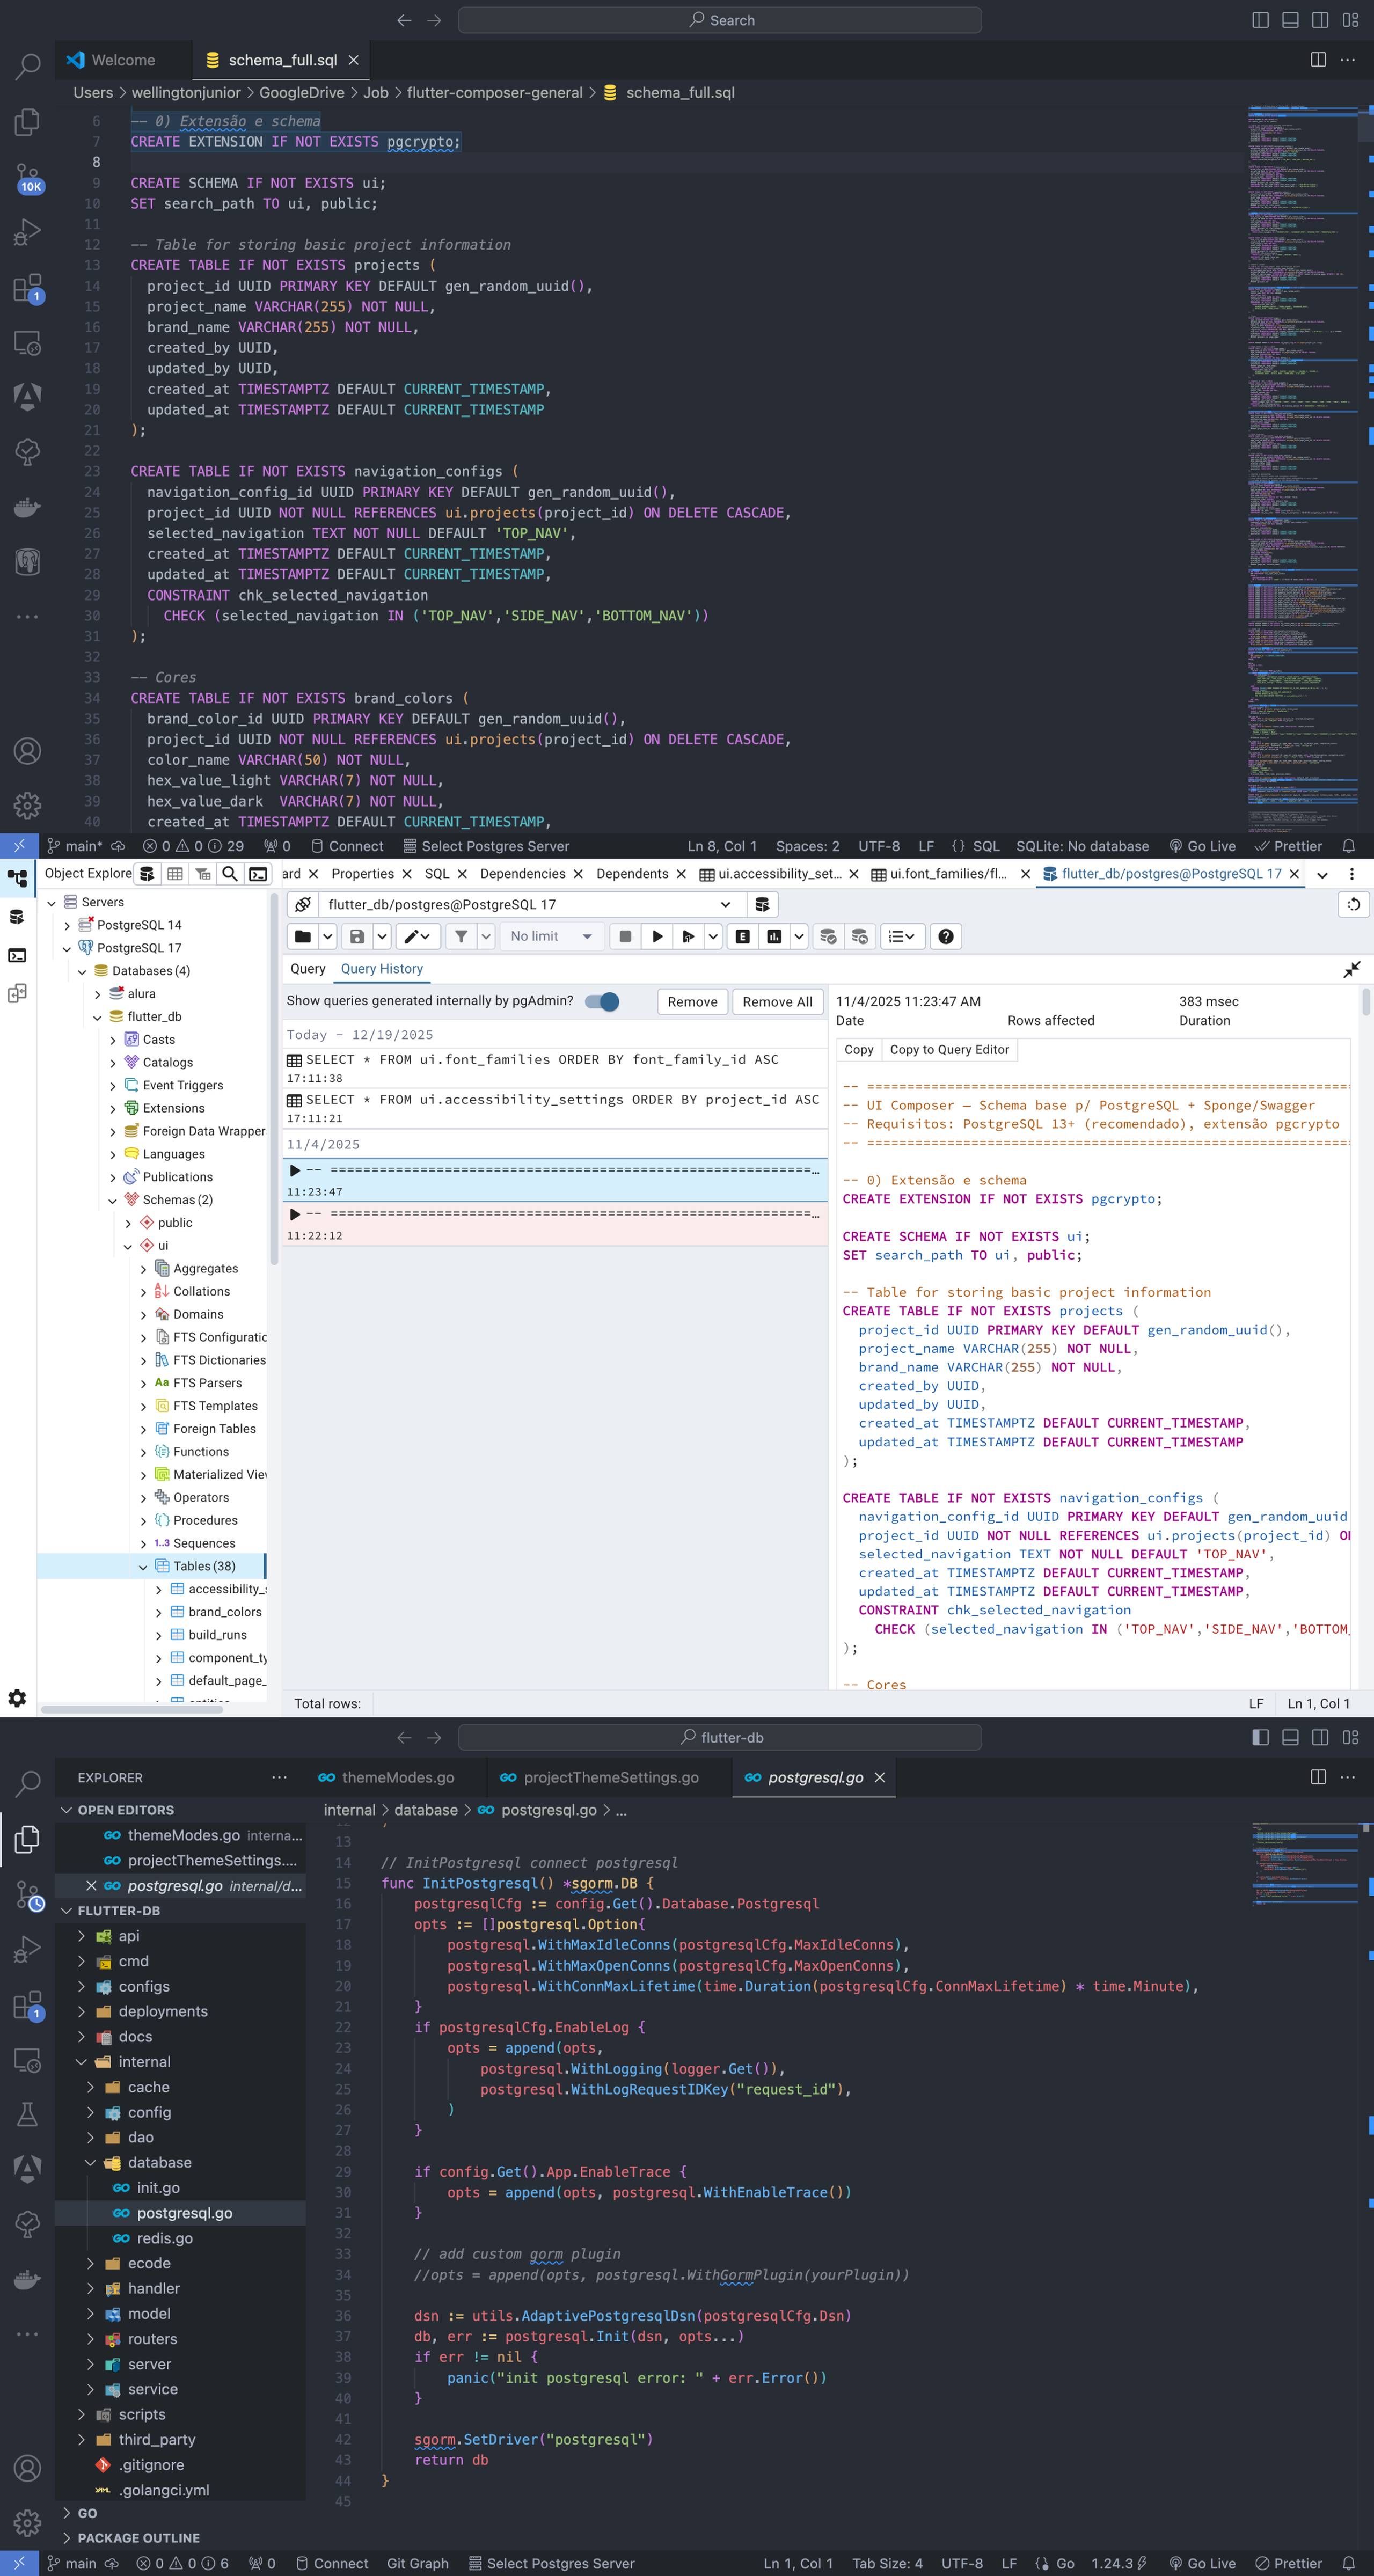Open ui.accessibility_set... tab in pgAdmin
Viewport: 1374px width, 2576px height.
click(780, 874)
